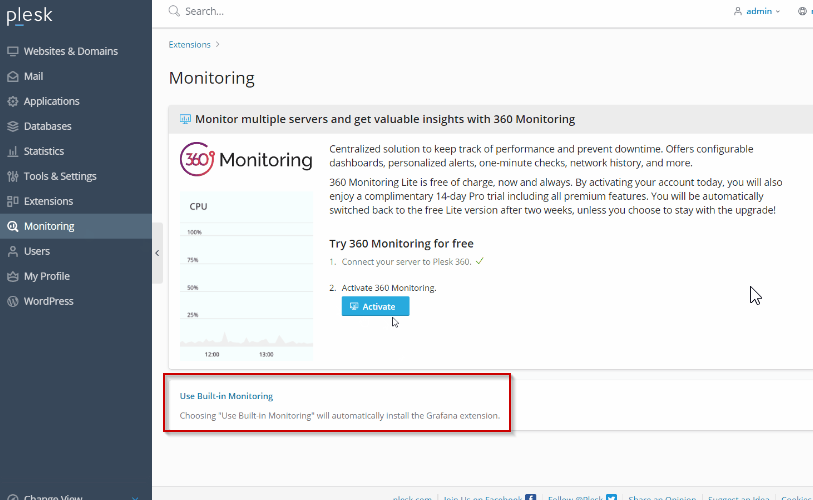Click the Activate 360 Monitoring button

[375, 307]
